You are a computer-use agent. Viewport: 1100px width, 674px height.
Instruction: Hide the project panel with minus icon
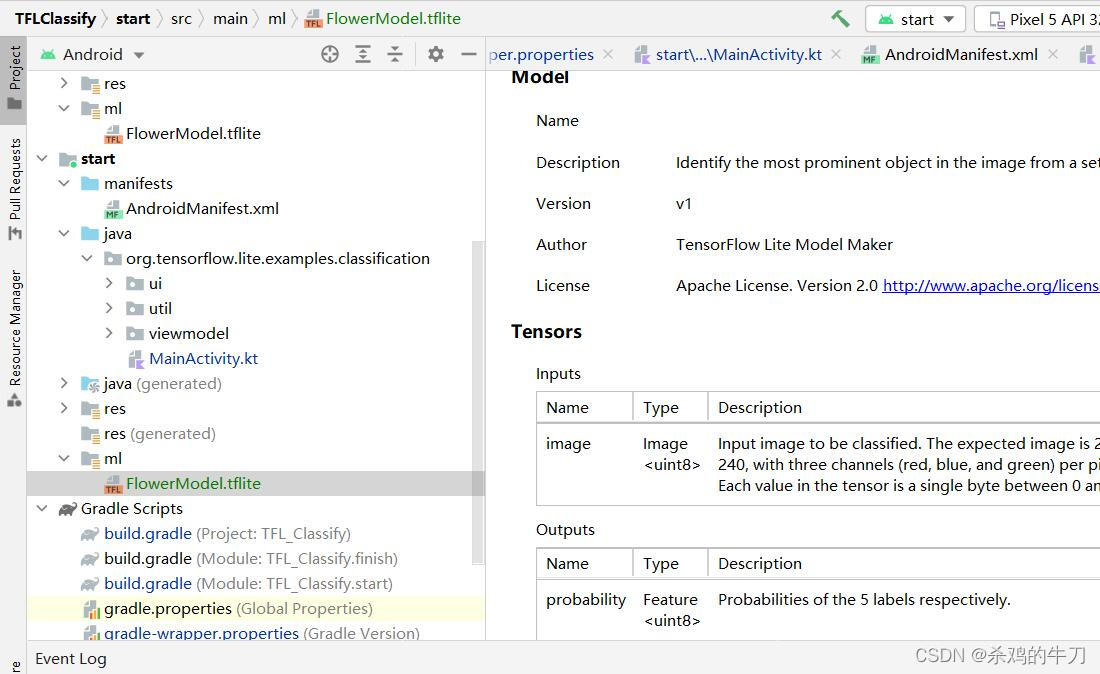468,54
